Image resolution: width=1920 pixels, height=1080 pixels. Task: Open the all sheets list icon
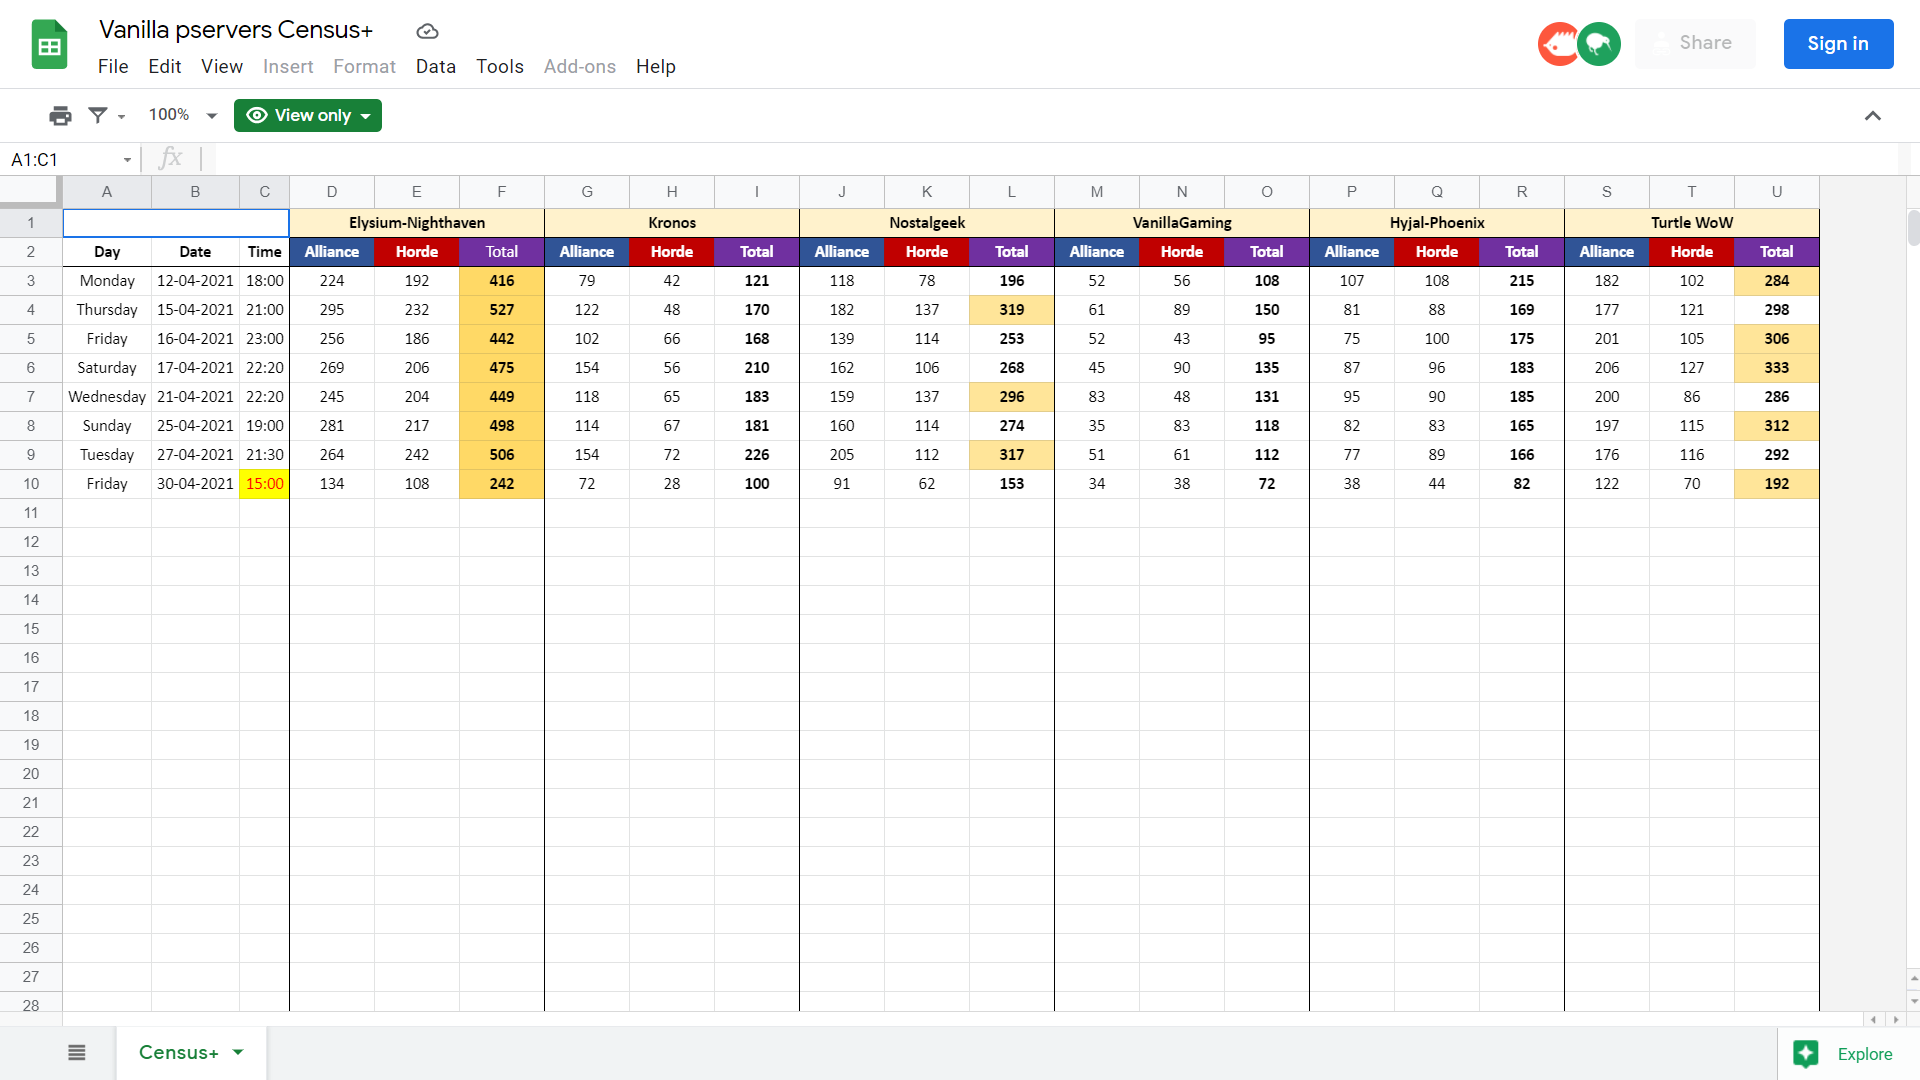coord(77,1053)
